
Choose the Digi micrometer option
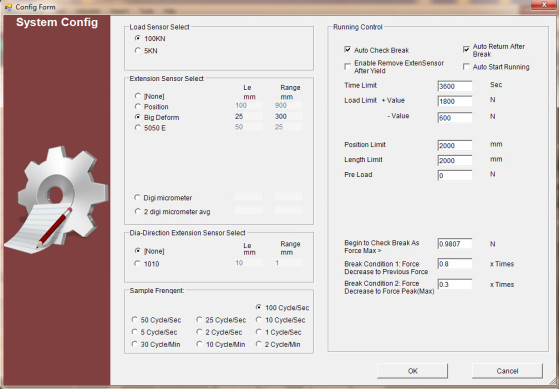pyautogui.click(x=137, y=197)
